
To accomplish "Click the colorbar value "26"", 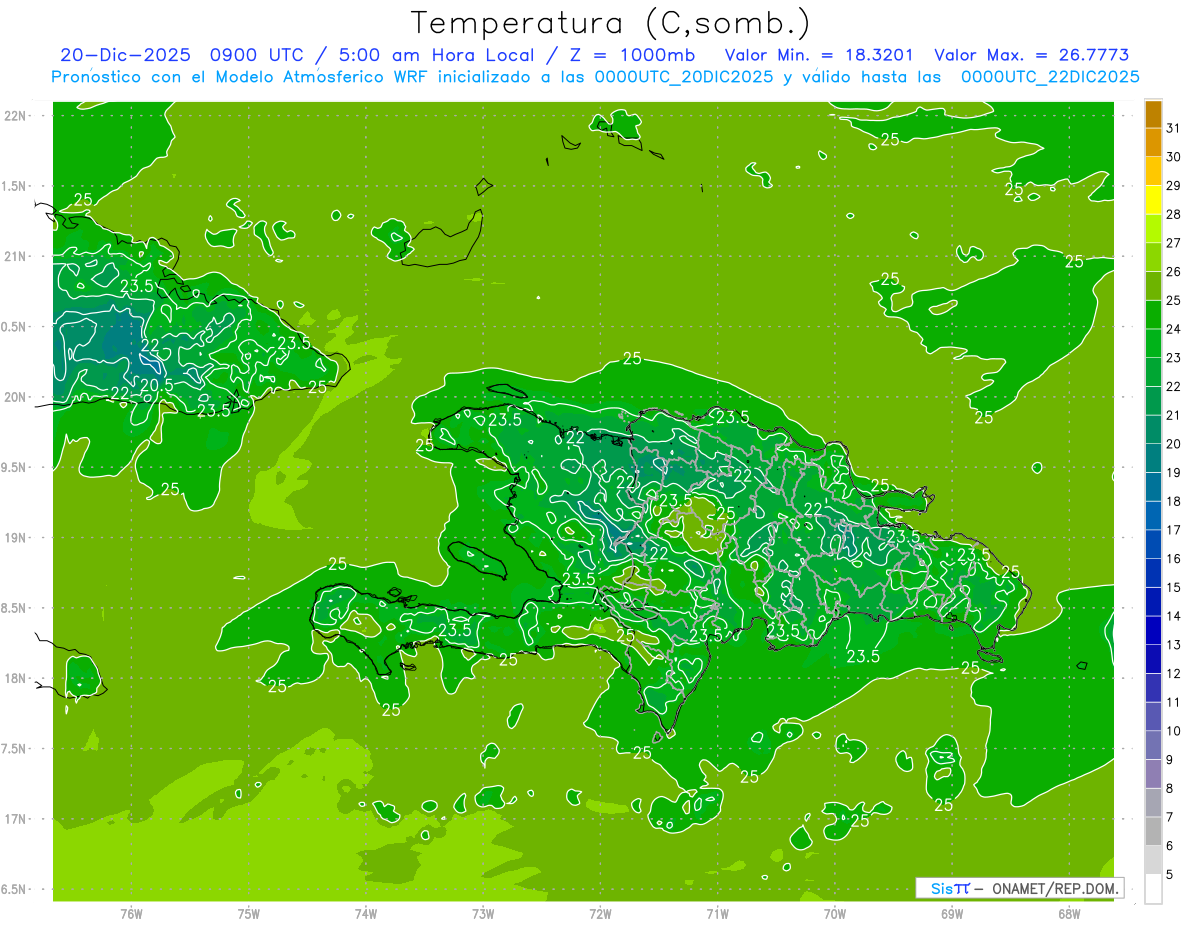I will click(x=1173, y=272).
